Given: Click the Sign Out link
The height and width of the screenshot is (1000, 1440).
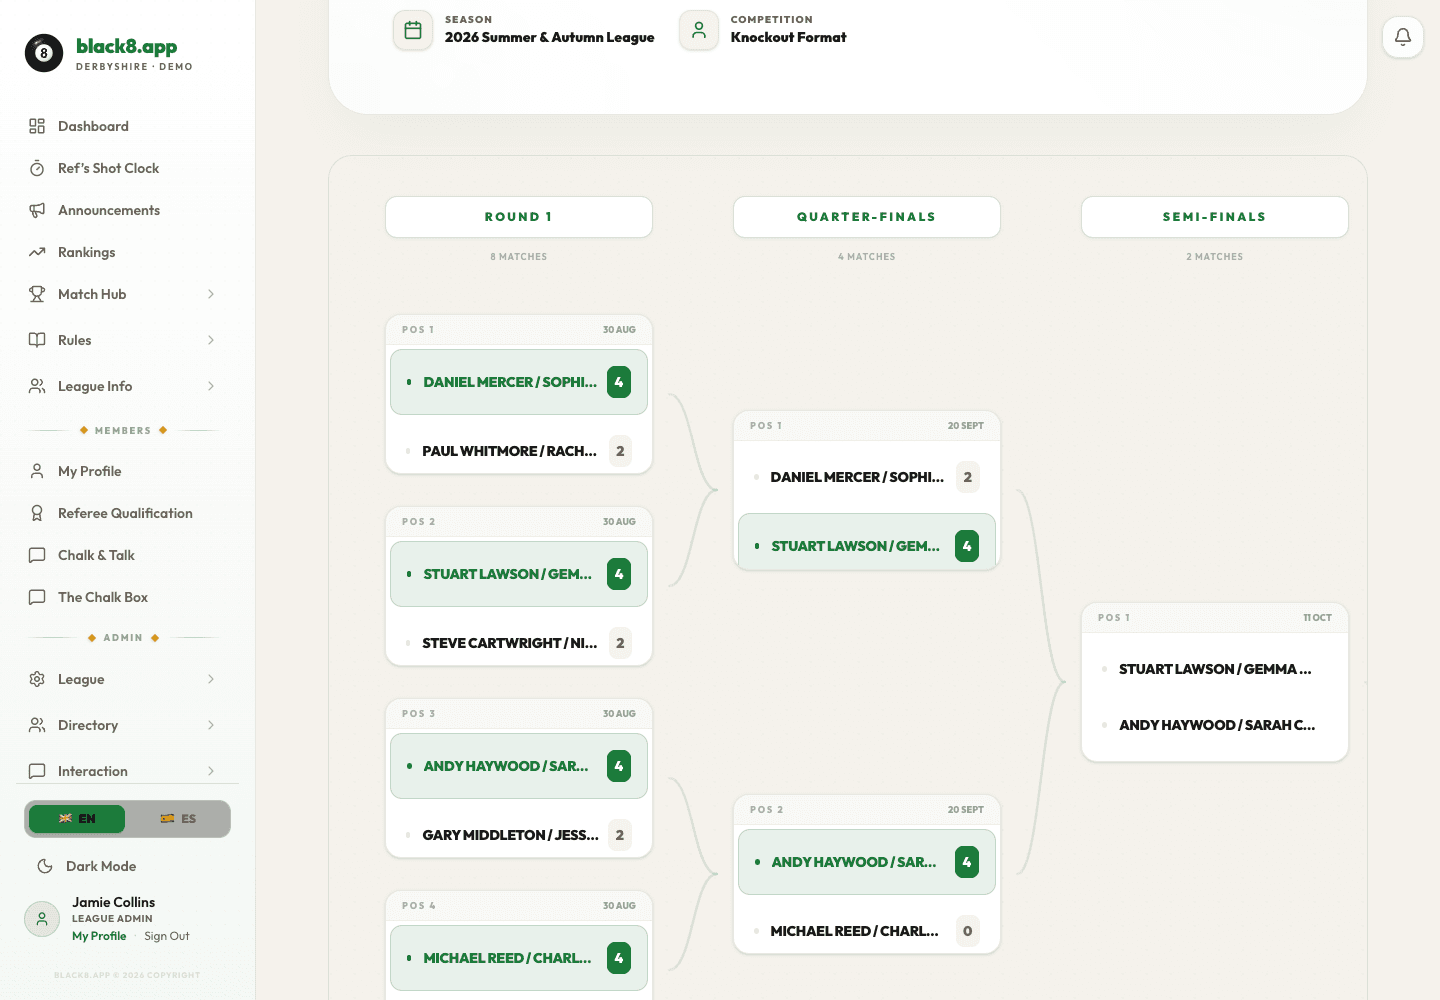Looking at the screenshot, I should (166, 936).
